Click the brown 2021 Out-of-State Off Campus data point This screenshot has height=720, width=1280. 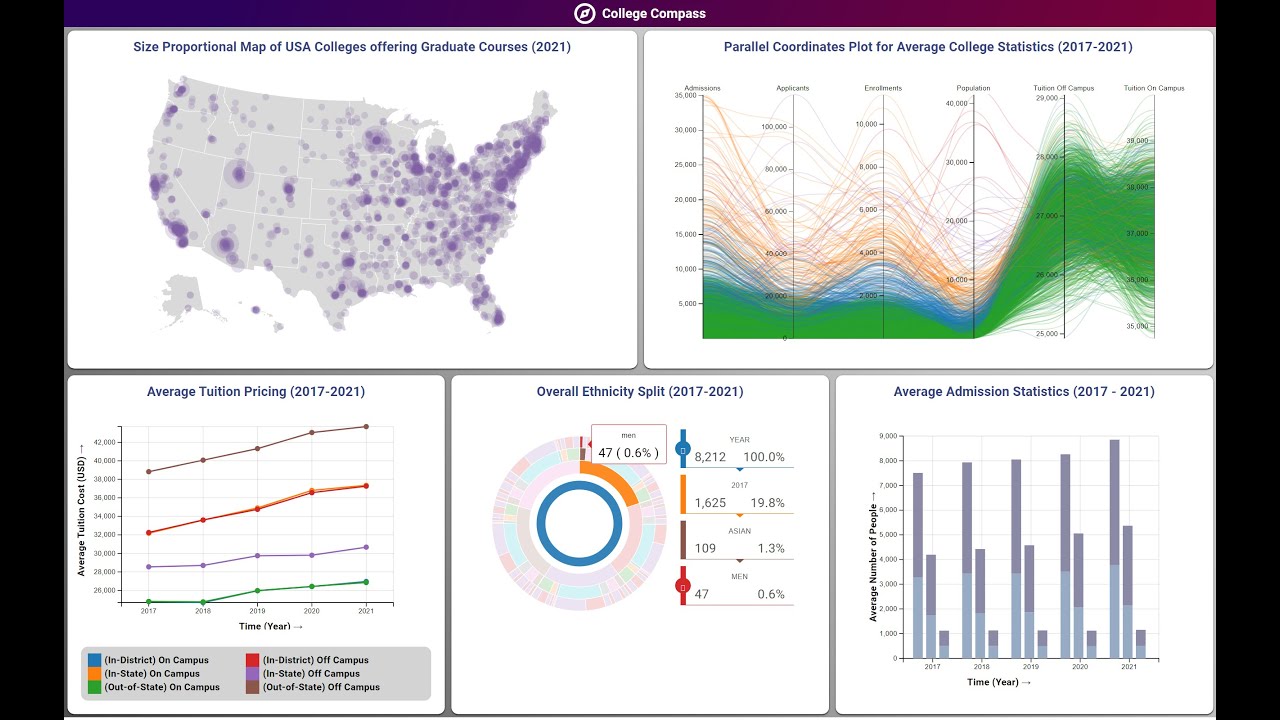(366, 426)
